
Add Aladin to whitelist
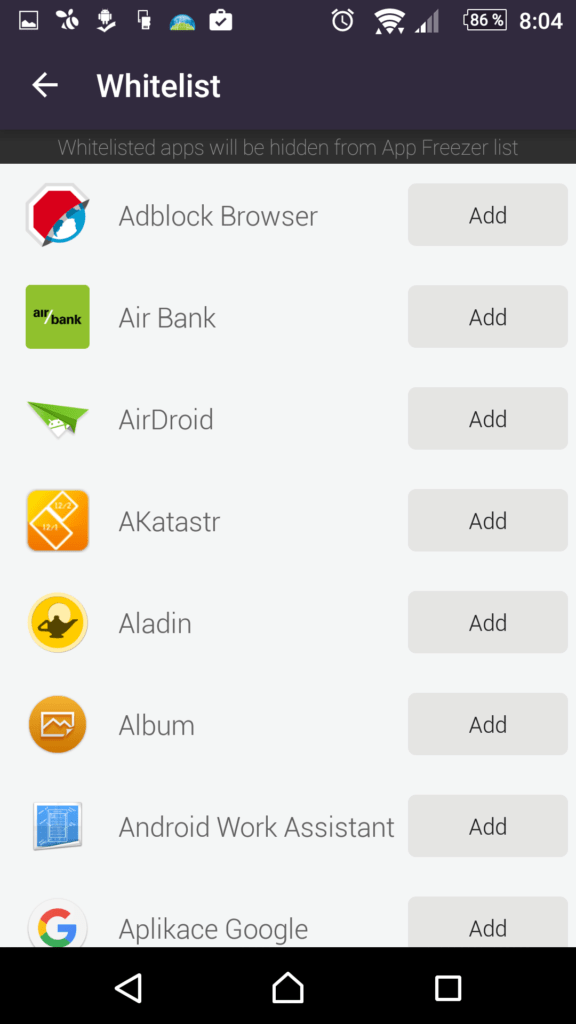(488, 622)
